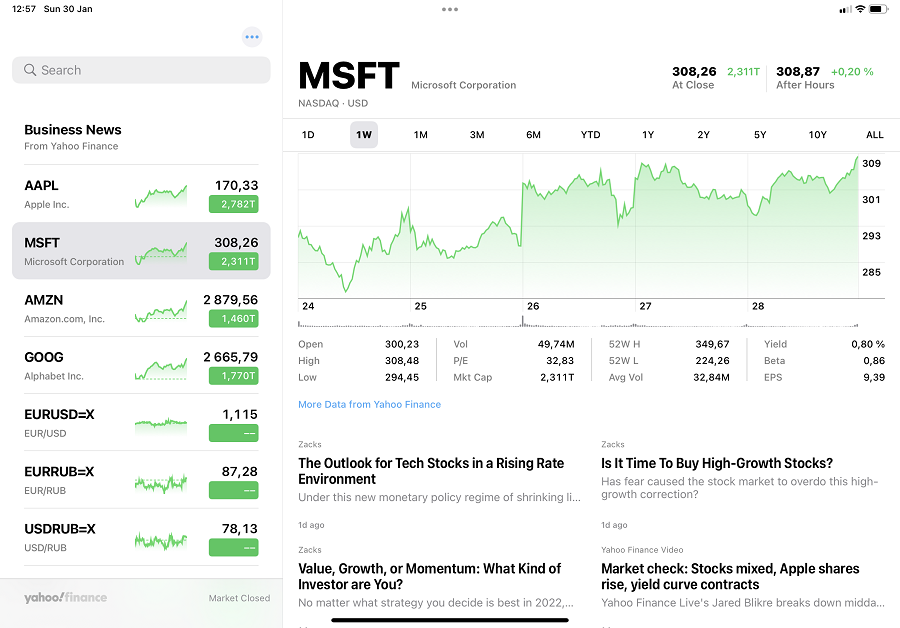This screenshot has width=900, height=628.
Task: Switch chart range to 1D
Action: coord(308,135)
